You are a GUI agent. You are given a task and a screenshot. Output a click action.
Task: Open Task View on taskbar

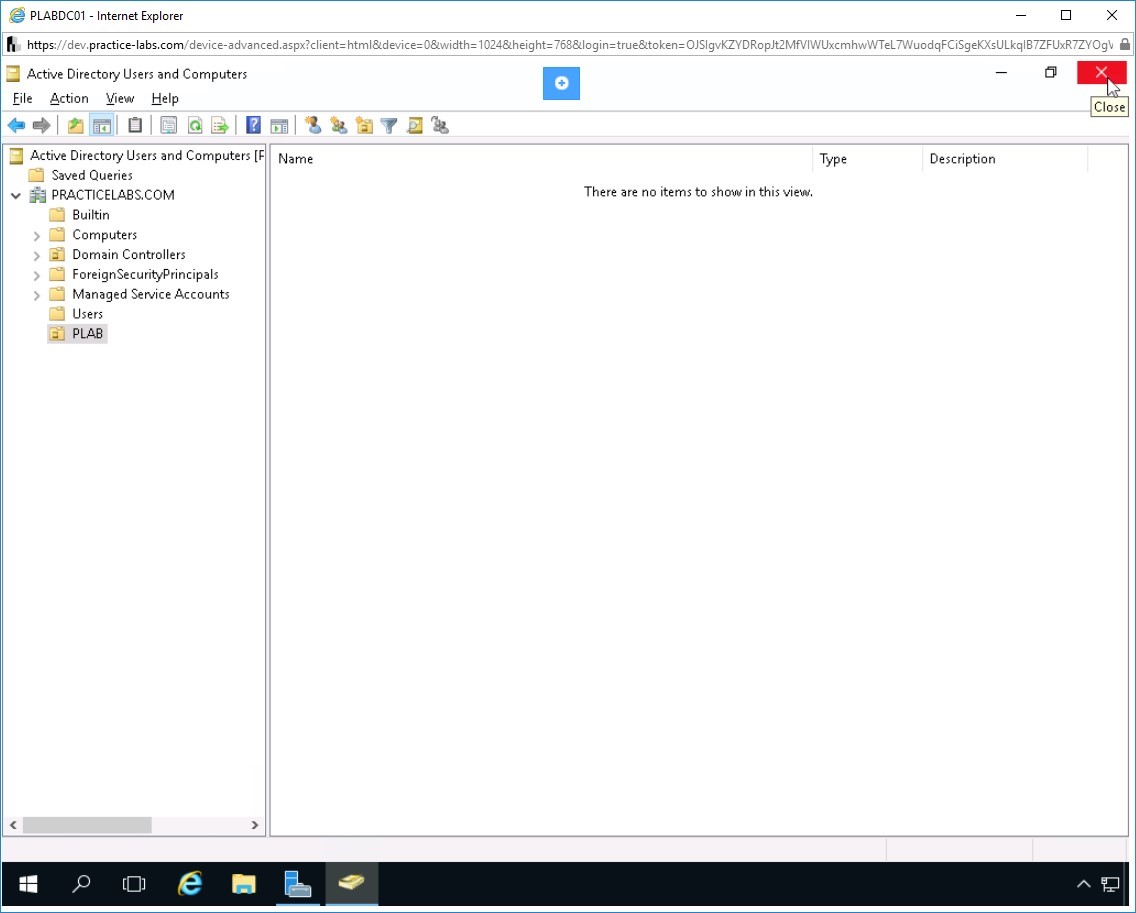pyautogui.click(x=134, y=884)
